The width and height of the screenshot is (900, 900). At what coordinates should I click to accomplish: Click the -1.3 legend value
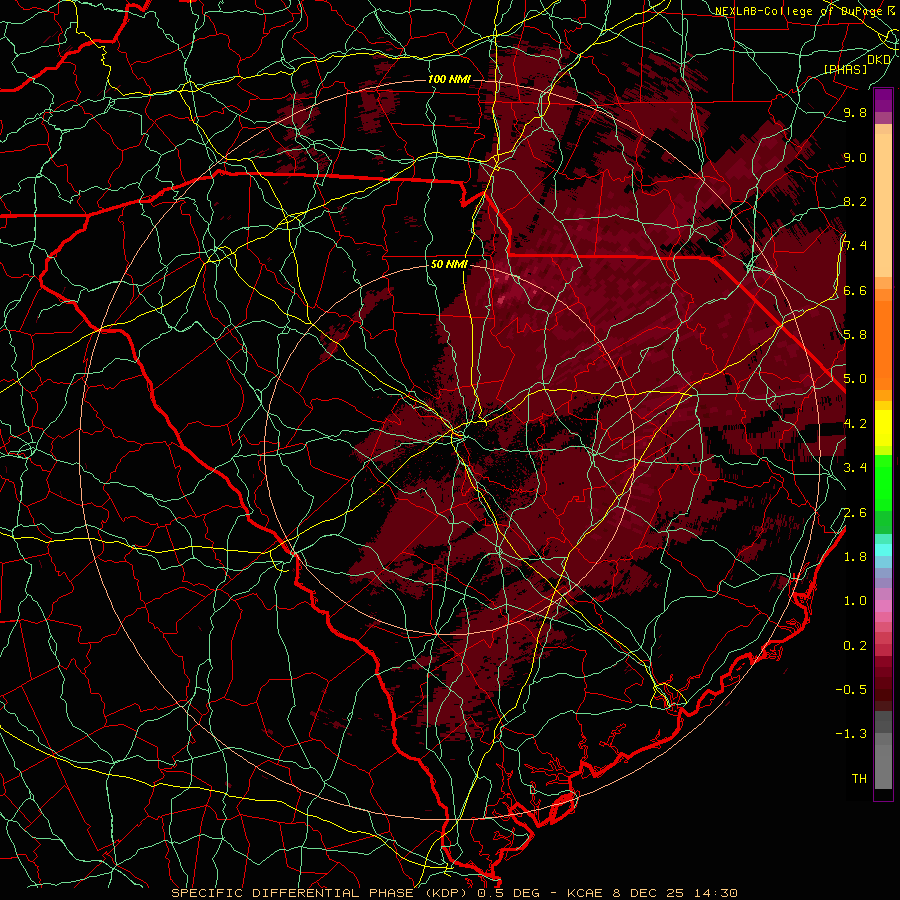[x=851, y=734]
